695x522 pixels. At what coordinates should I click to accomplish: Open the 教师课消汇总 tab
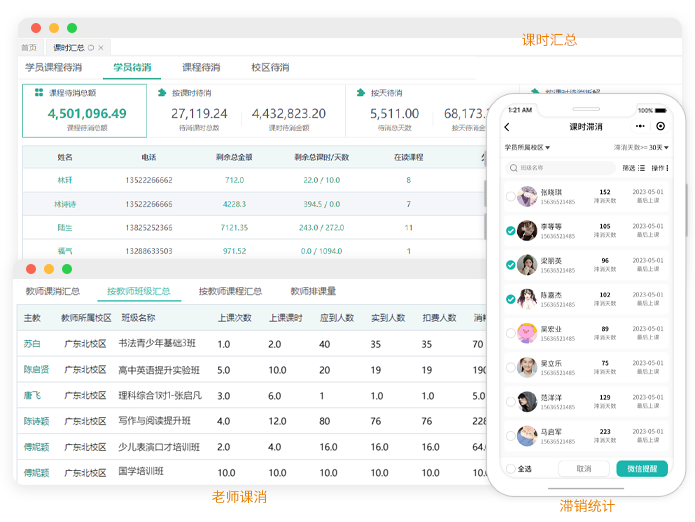52,291
